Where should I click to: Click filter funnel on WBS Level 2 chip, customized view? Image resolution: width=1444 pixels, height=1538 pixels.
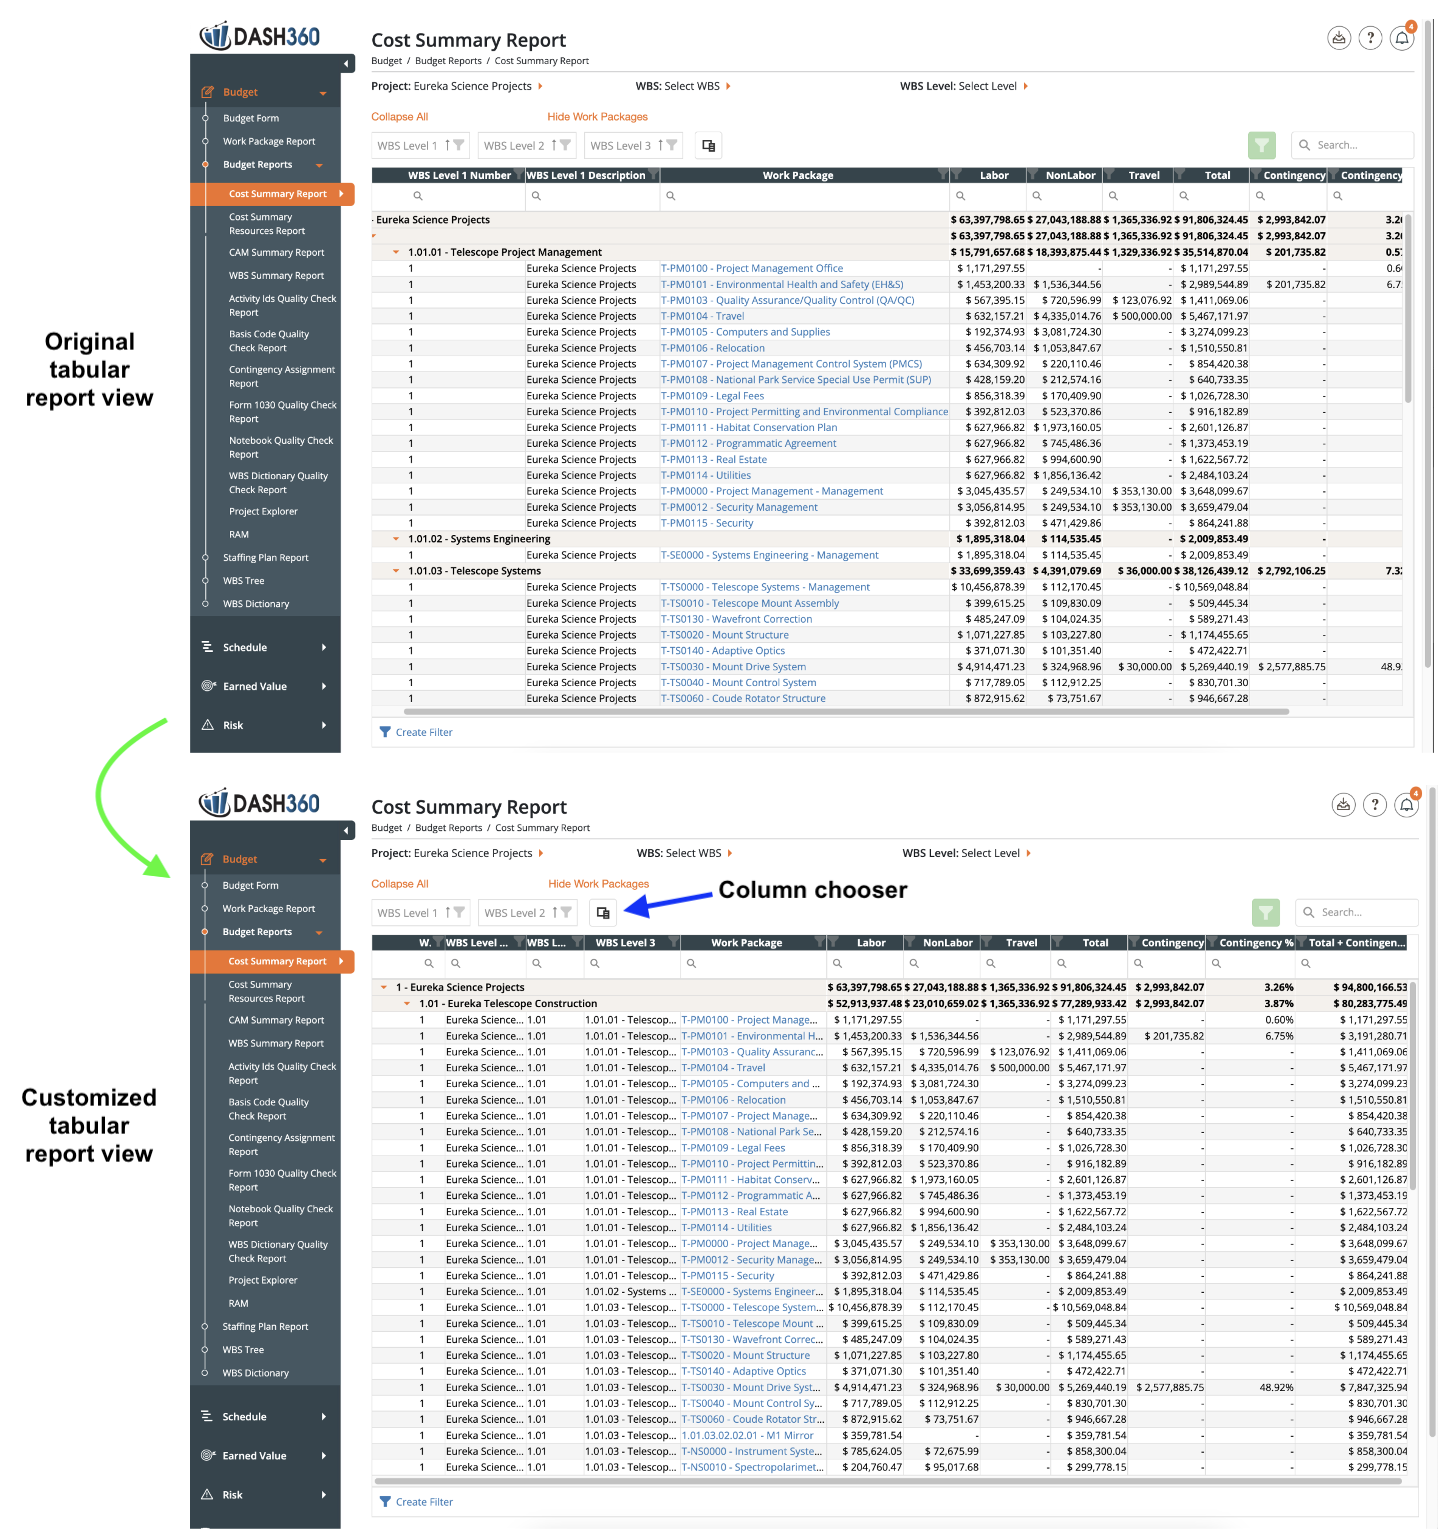tap(566, 912)
